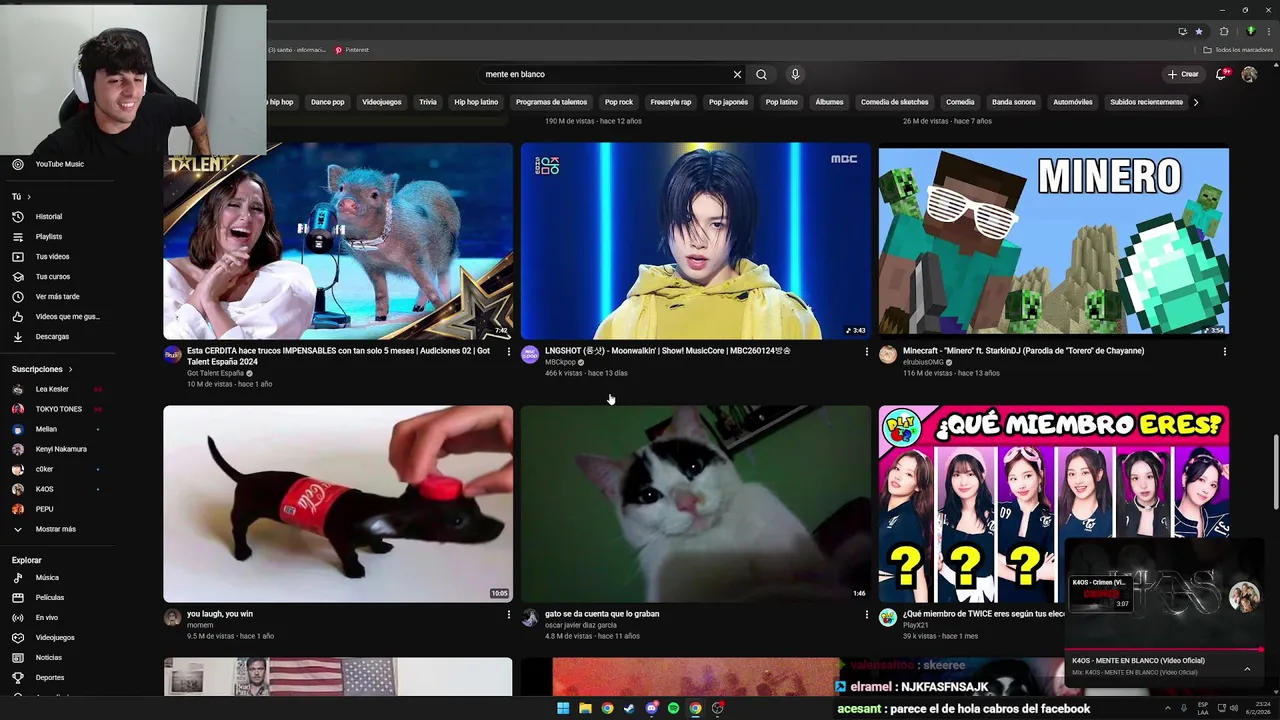Open options menu for Minecraft Minero video
Screen dimensions: 1280x720
coord(1224,351)
